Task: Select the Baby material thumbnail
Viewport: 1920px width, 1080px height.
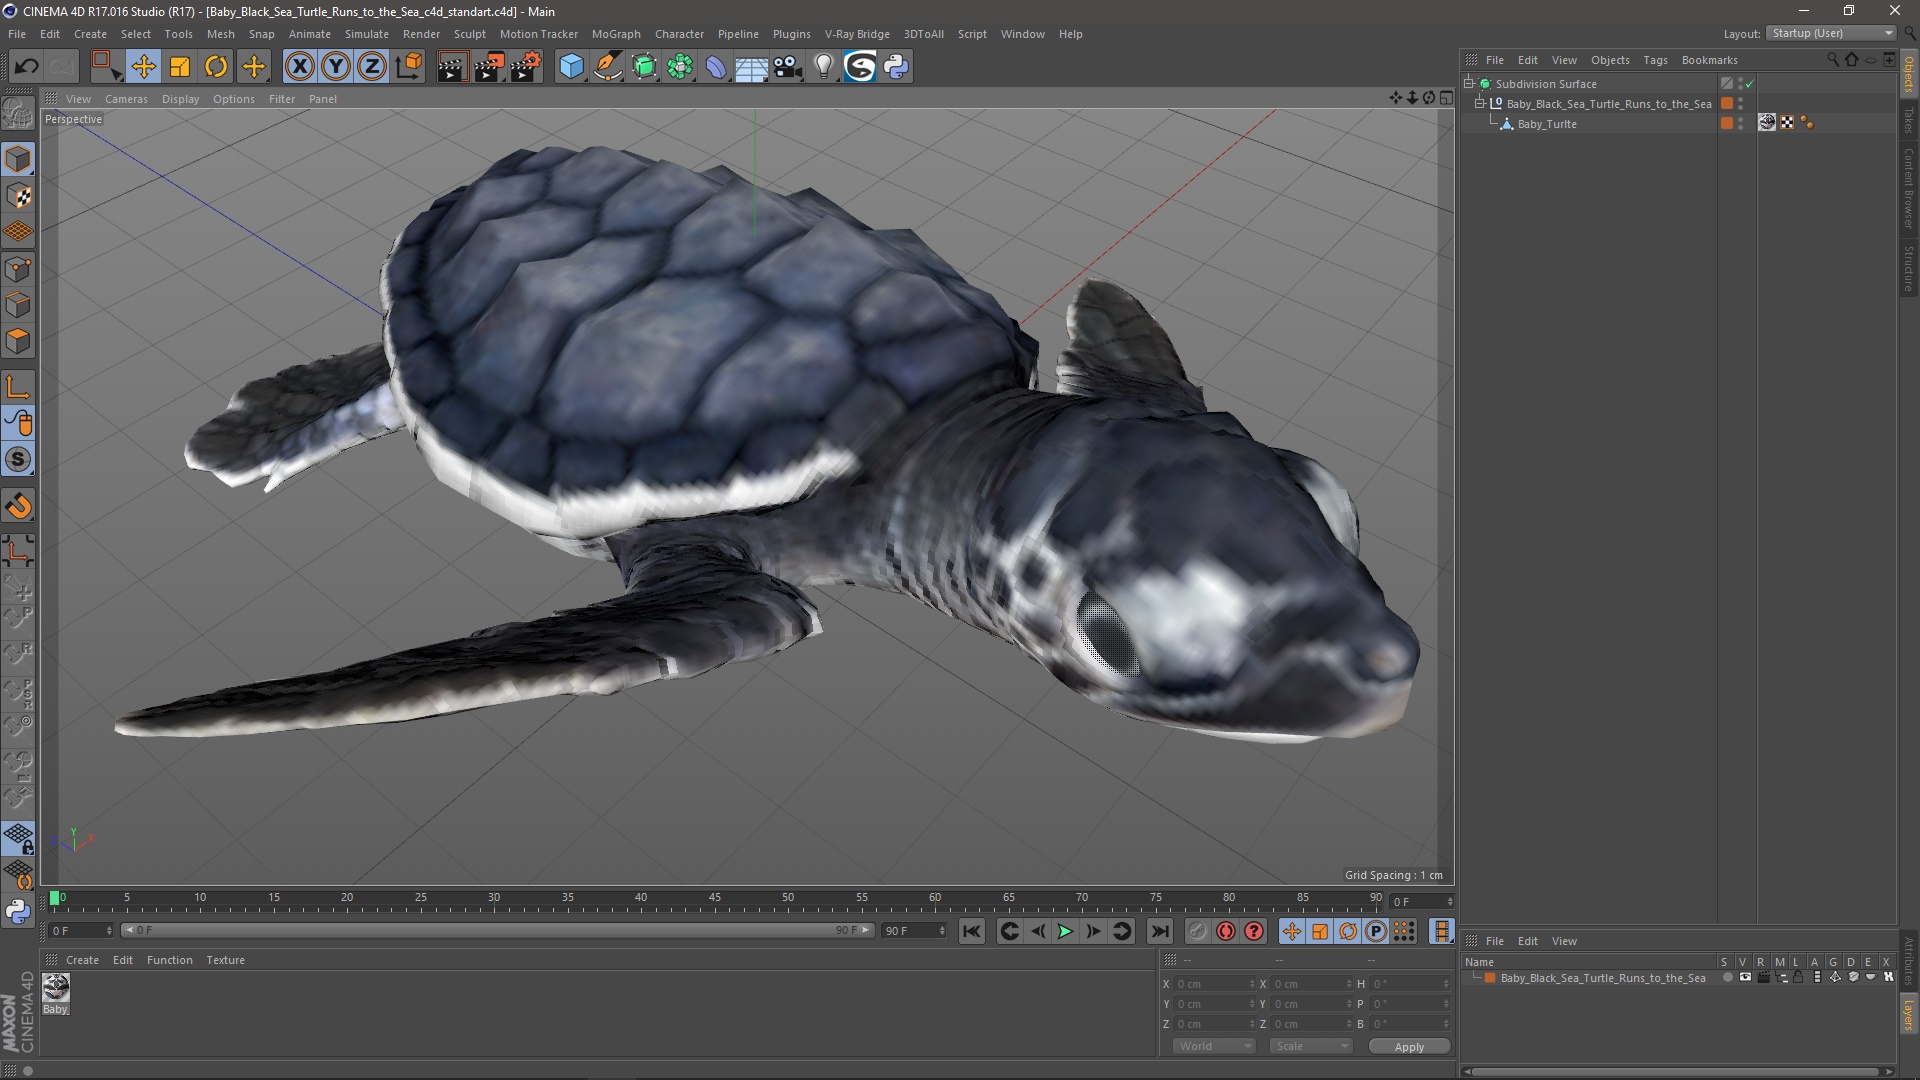Action: click(56, 988)
